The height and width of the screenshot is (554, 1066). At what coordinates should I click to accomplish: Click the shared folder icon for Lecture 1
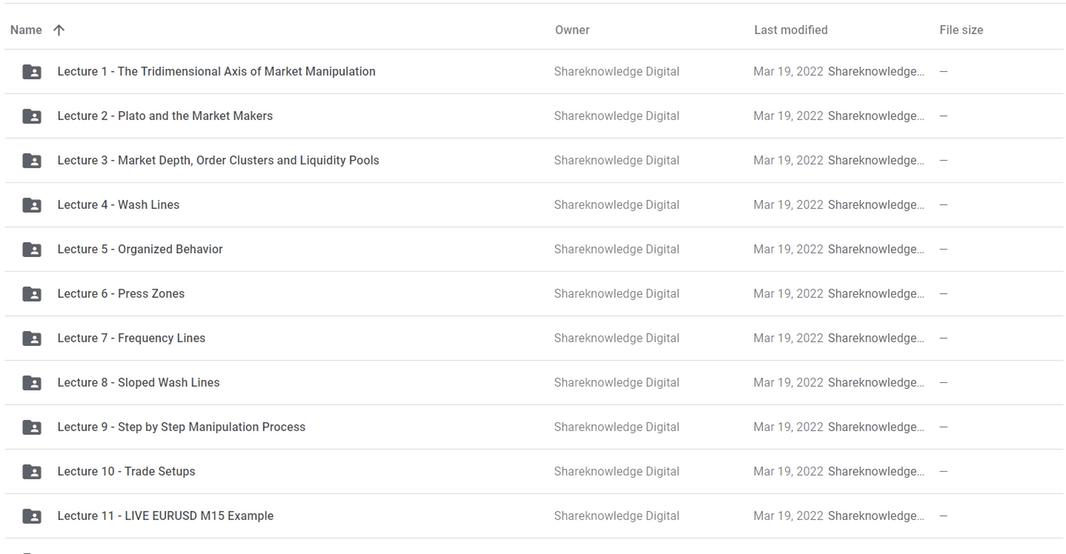pos(32,71)
